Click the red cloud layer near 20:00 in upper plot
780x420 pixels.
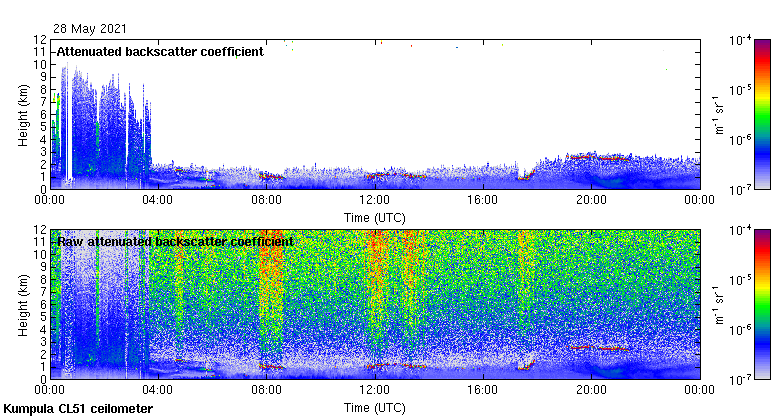[x=597, y=158]
